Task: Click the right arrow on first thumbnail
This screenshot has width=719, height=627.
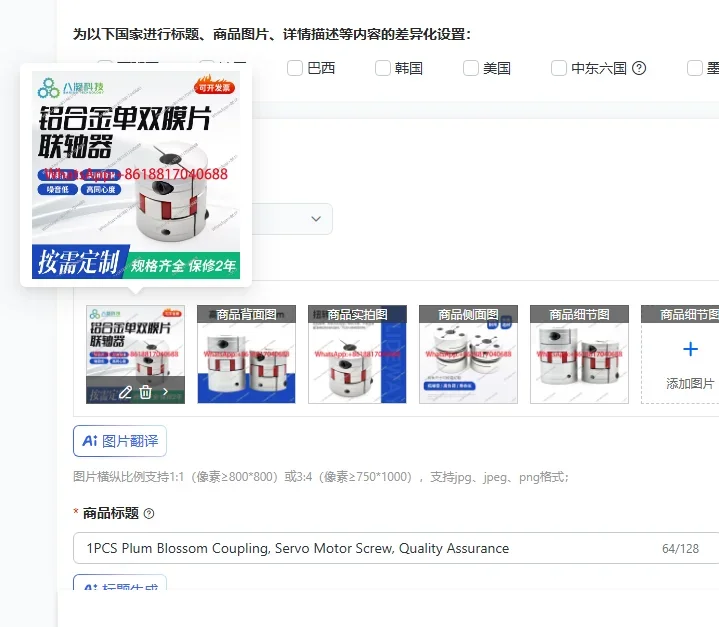Action: pyautogui.click(x=166, y=392)
